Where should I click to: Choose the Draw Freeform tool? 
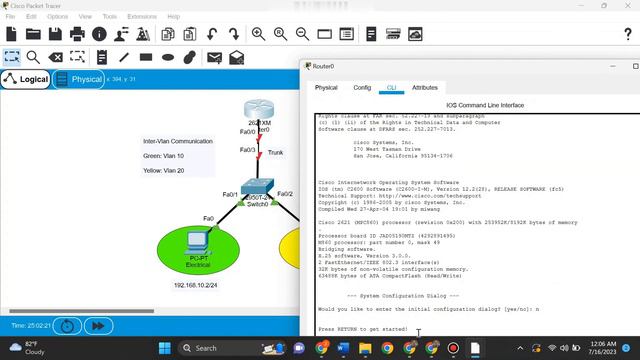point(190,57)
